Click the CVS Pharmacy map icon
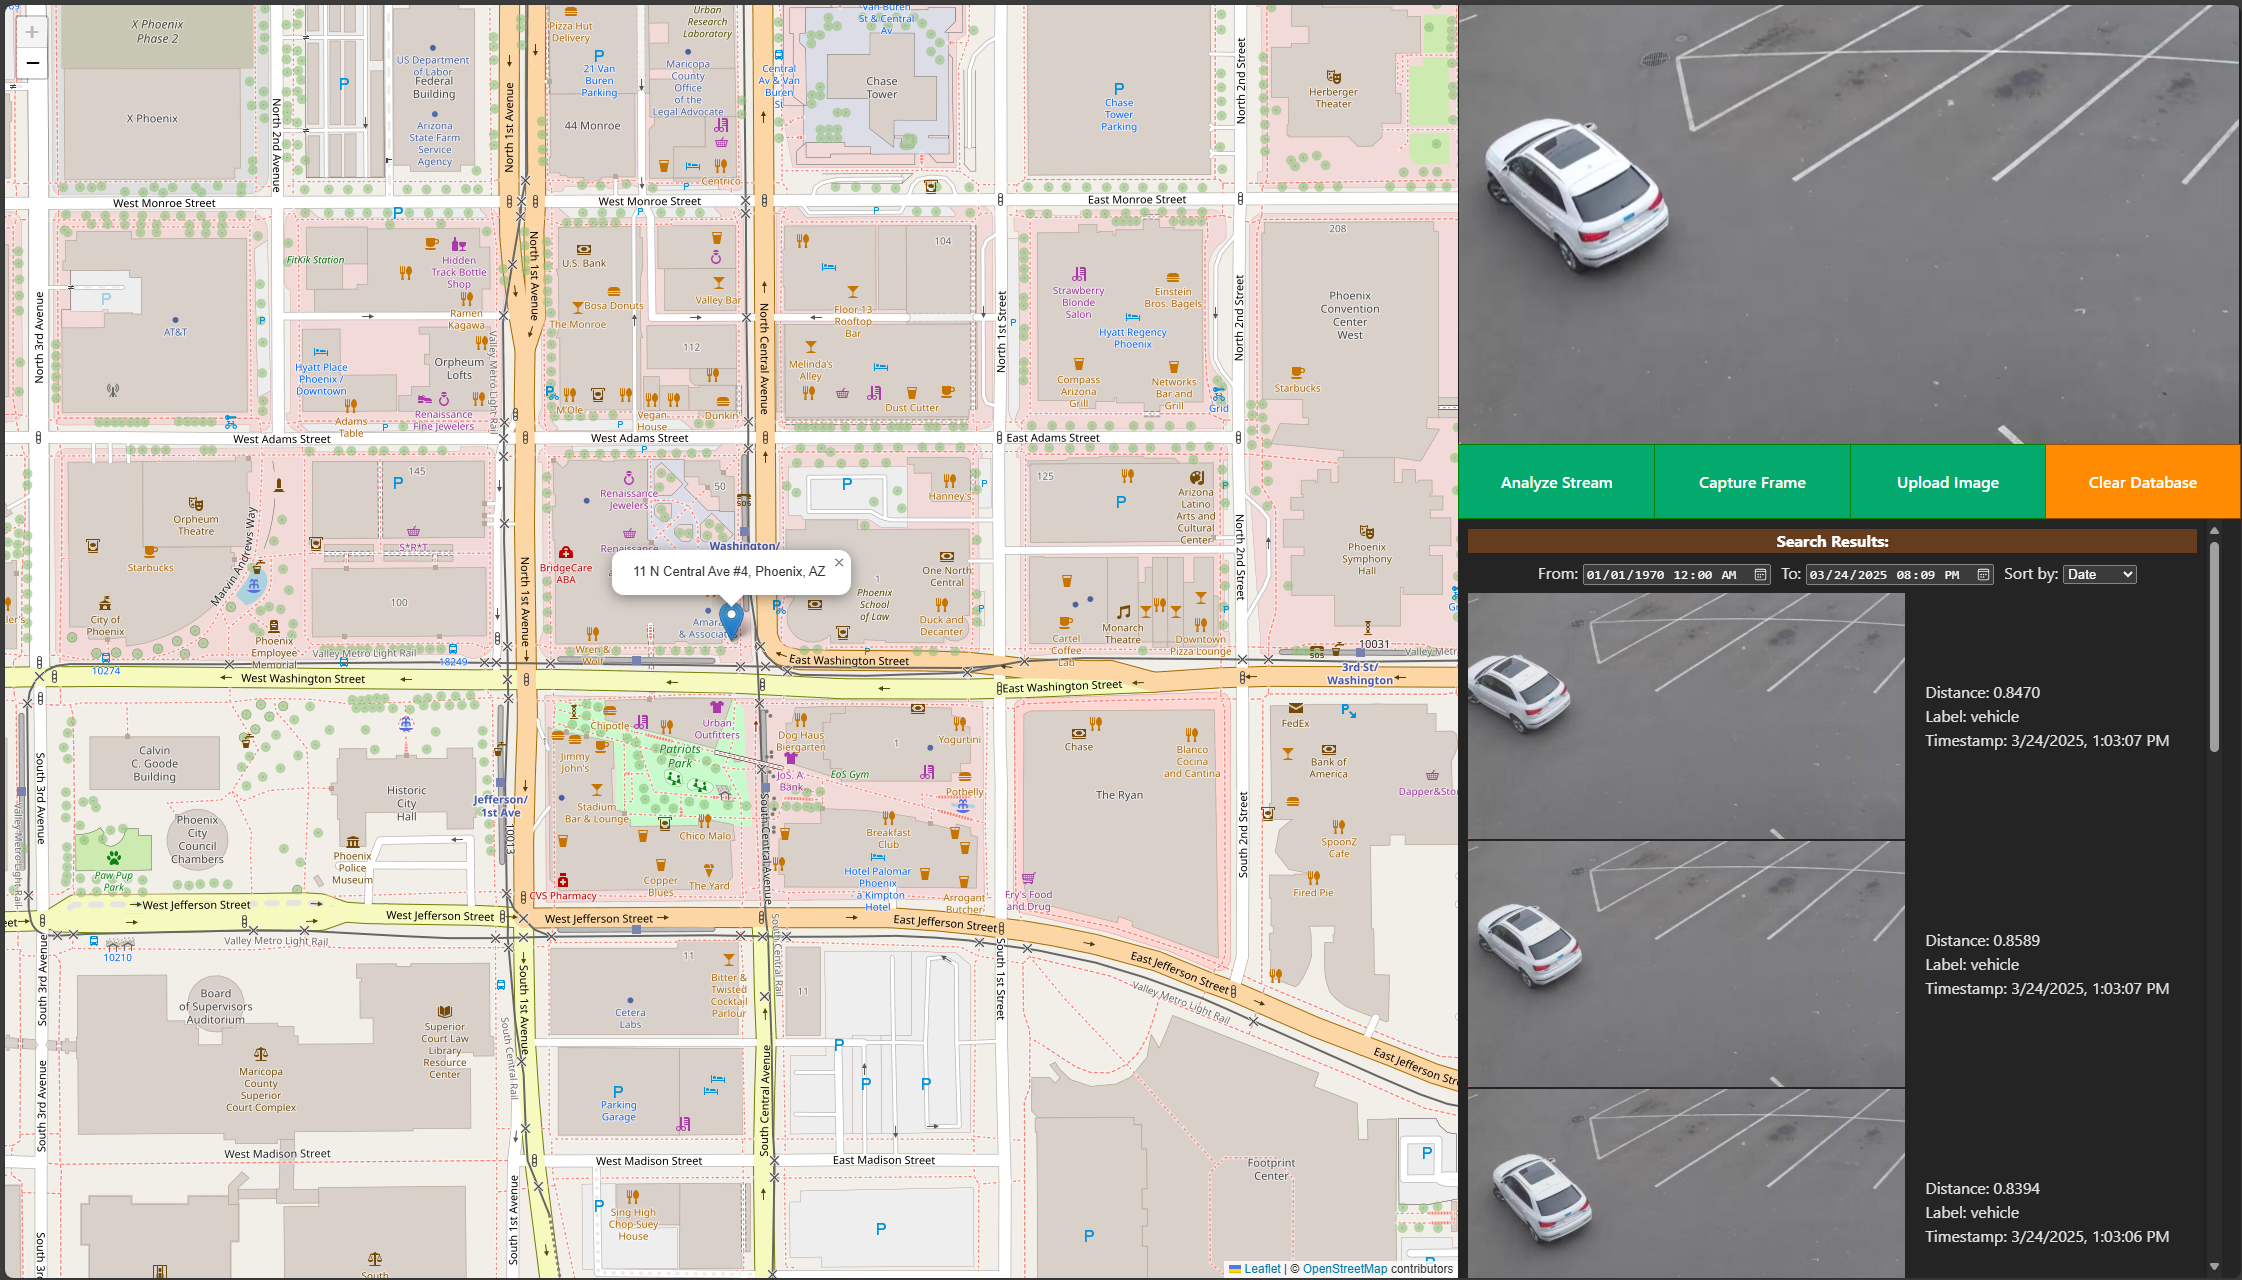2242x1280 pixels. click(563, 881)
